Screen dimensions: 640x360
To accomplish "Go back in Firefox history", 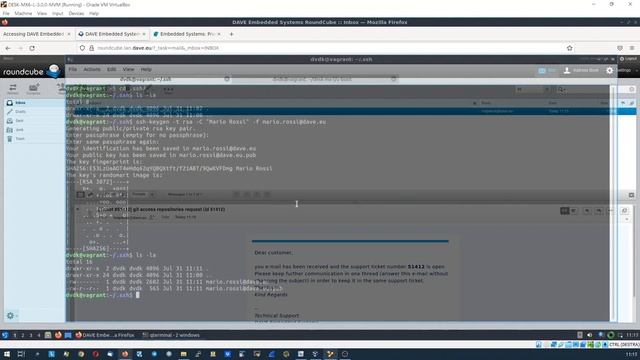I will (x=8, y=48).
